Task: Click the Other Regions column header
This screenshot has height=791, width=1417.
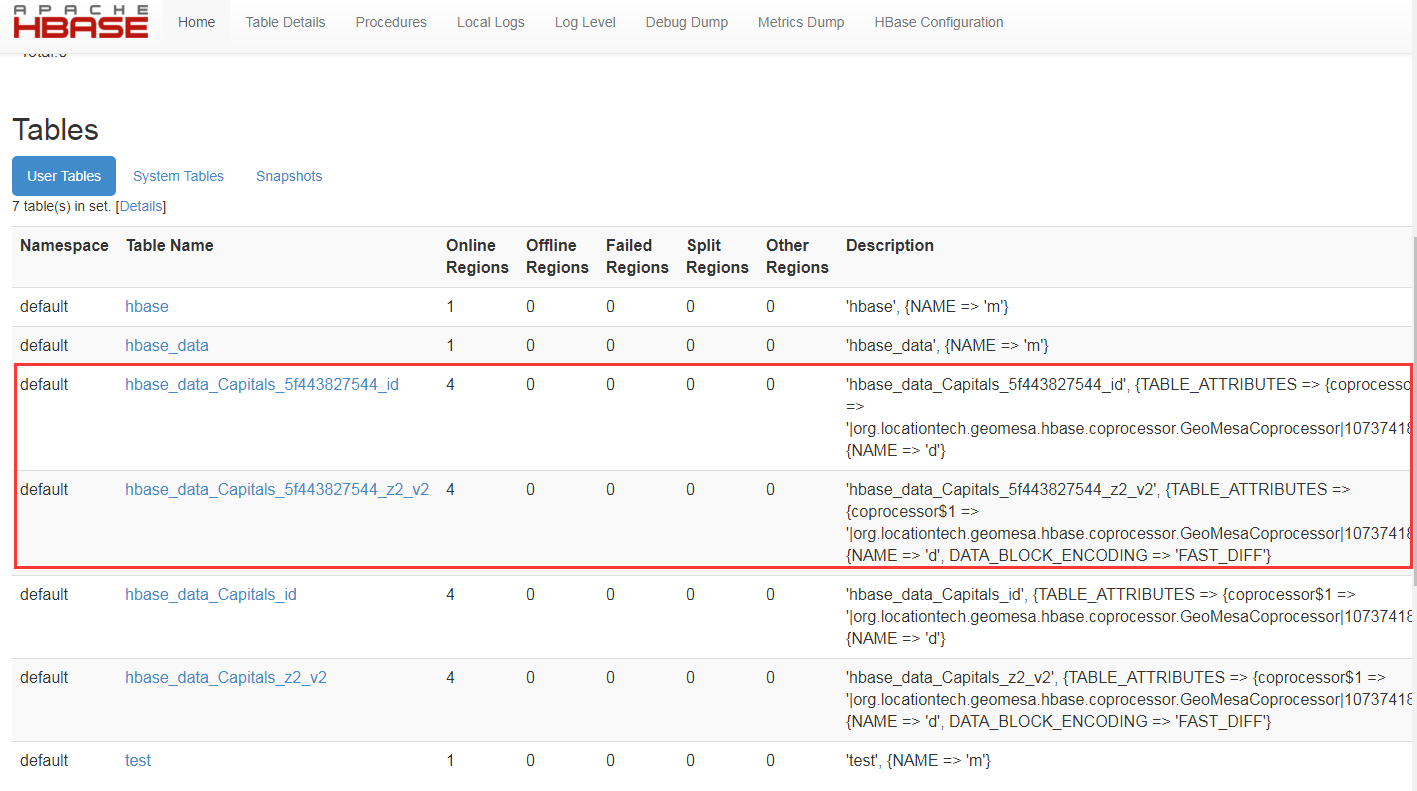Action: [x=797, y=256]
